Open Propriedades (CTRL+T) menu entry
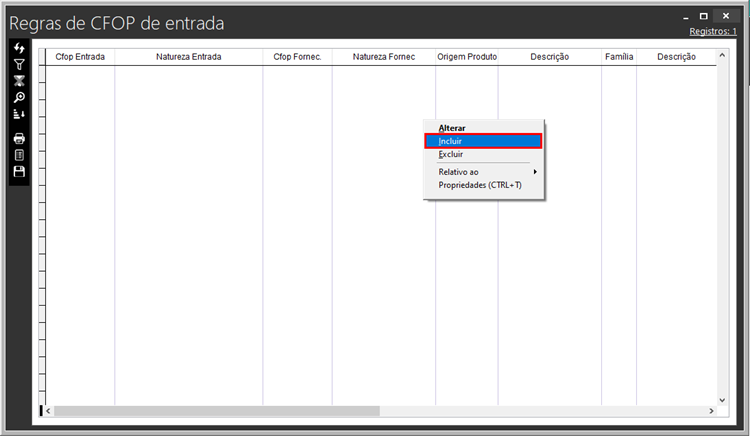Screen dimensions: 750x436 [x=484, y=185]
